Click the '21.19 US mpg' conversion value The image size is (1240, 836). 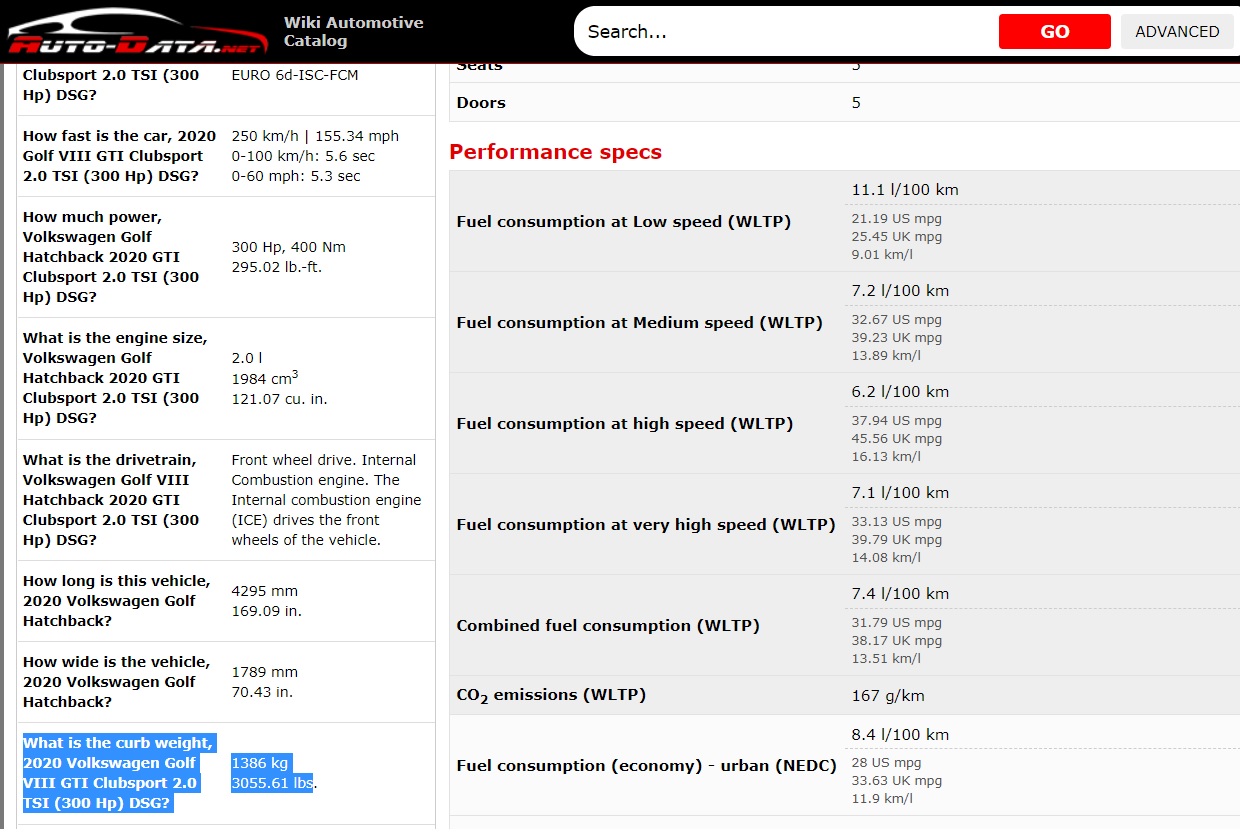point(896,219)
